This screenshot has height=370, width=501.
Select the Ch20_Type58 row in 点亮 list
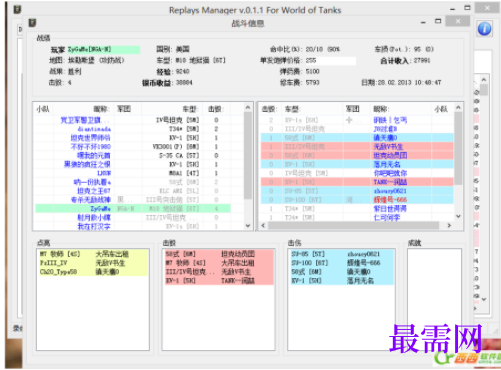coord(93,272)
